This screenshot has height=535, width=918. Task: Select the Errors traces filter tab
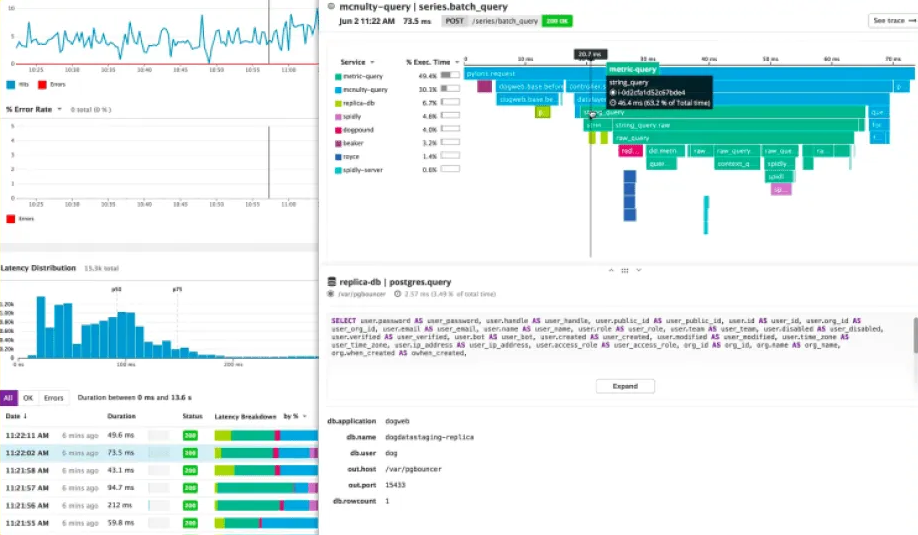coord(53,398)
